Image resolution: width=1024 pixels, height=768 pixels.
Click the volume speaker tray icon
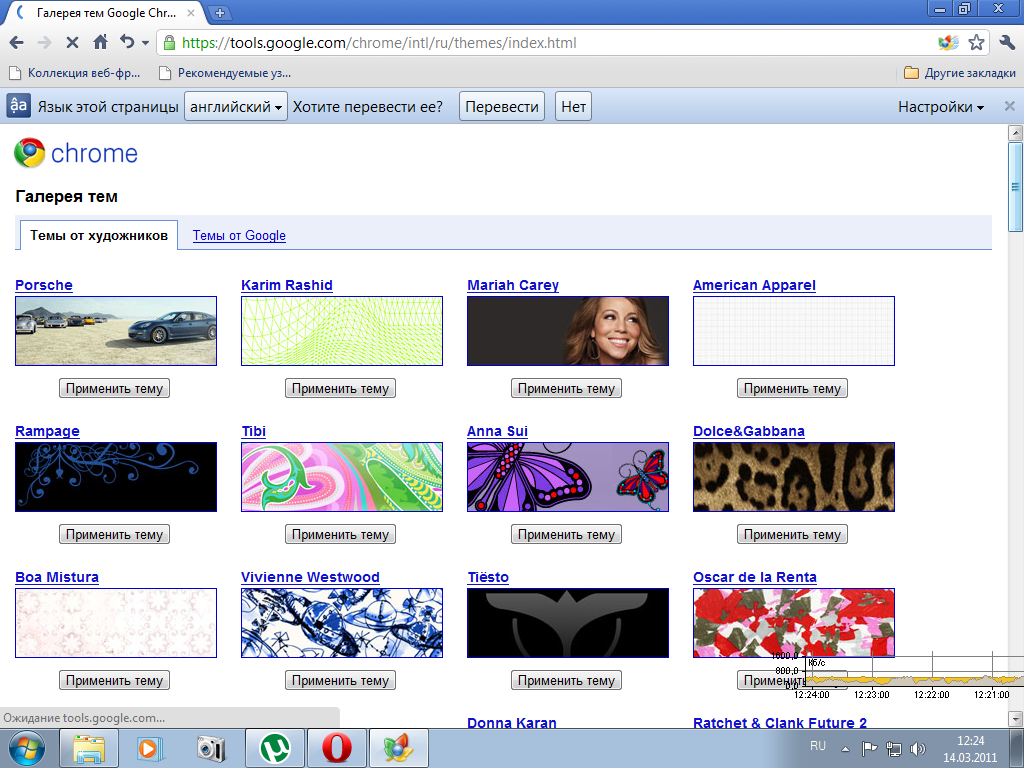pos(918,748)
